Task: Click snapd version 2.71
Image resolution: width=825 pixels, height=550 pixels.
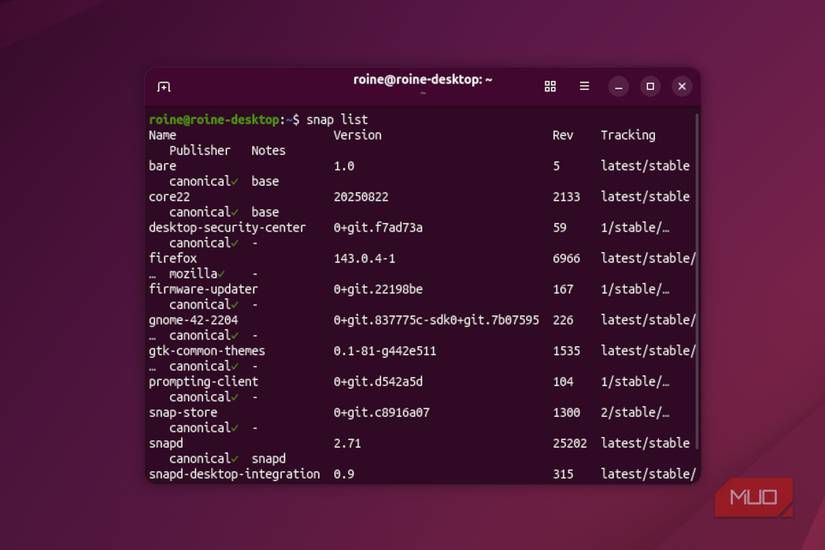Action: tap(347, 443)
